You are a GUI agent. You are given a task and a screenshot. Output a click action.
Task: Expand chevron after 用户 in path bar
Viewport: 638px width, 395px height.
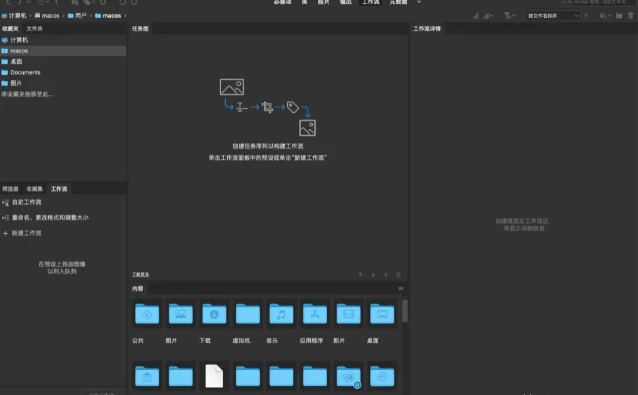91,15
